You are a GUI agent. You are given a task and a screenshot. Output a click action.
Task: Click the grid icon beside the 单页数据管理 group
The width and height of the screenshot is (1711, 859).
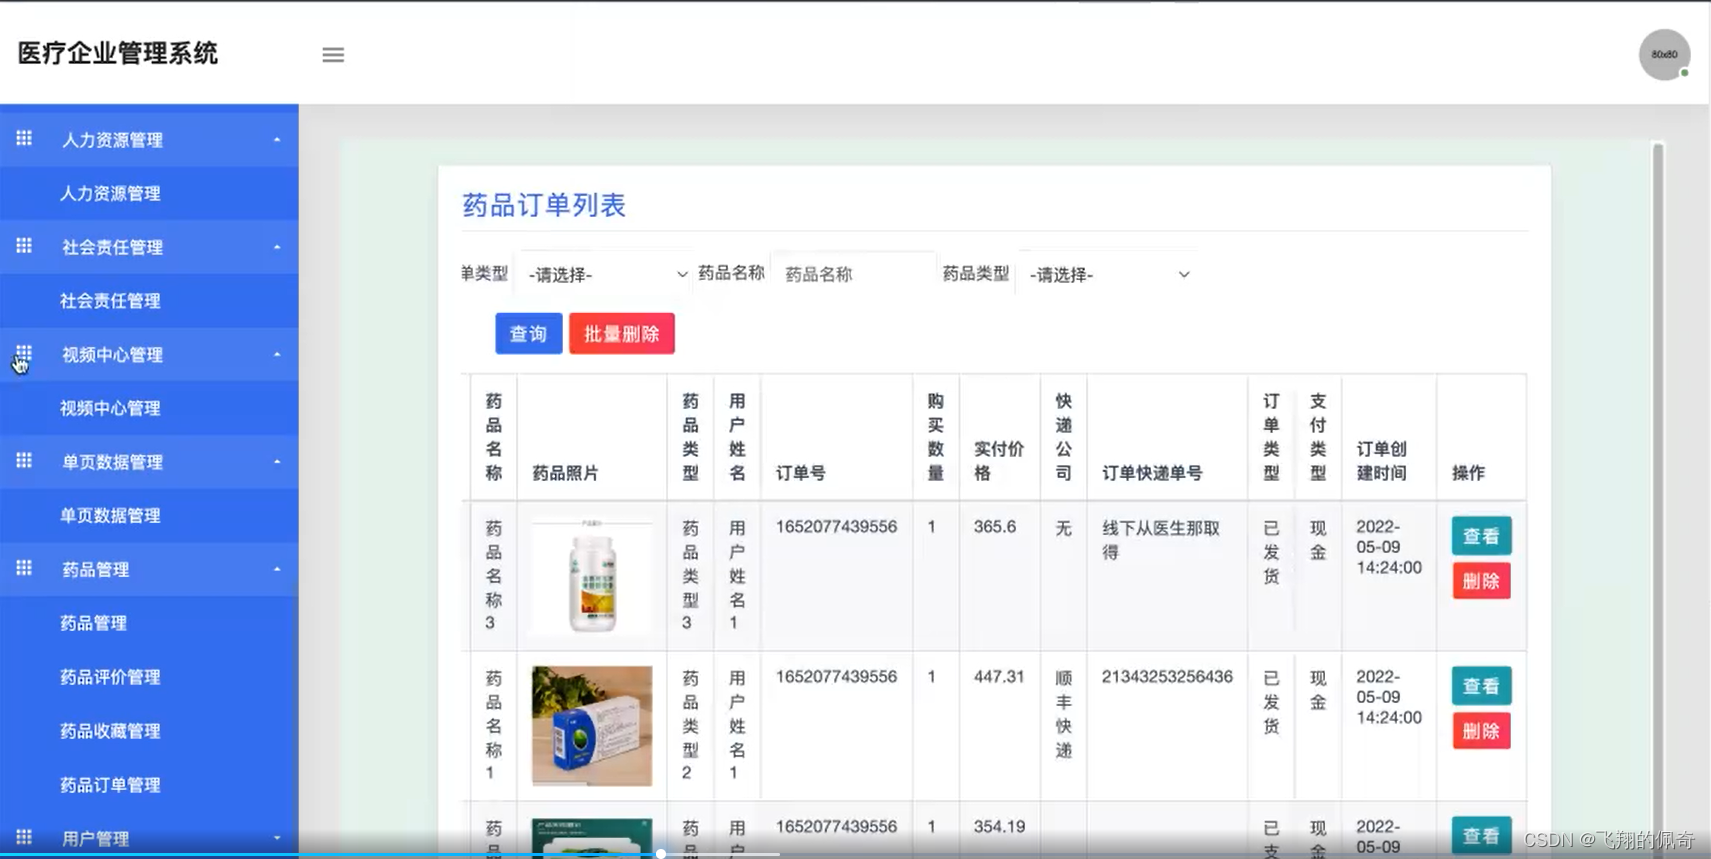(x=24, y=461)
